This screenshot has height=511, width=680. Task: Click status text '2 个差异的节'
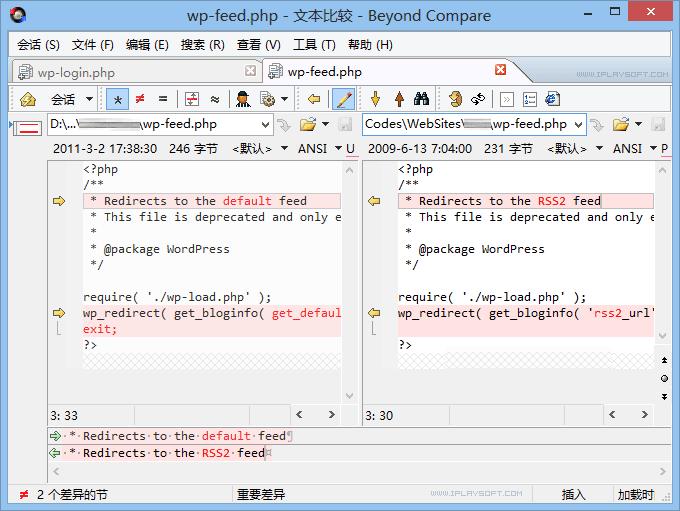pos(72,495)
